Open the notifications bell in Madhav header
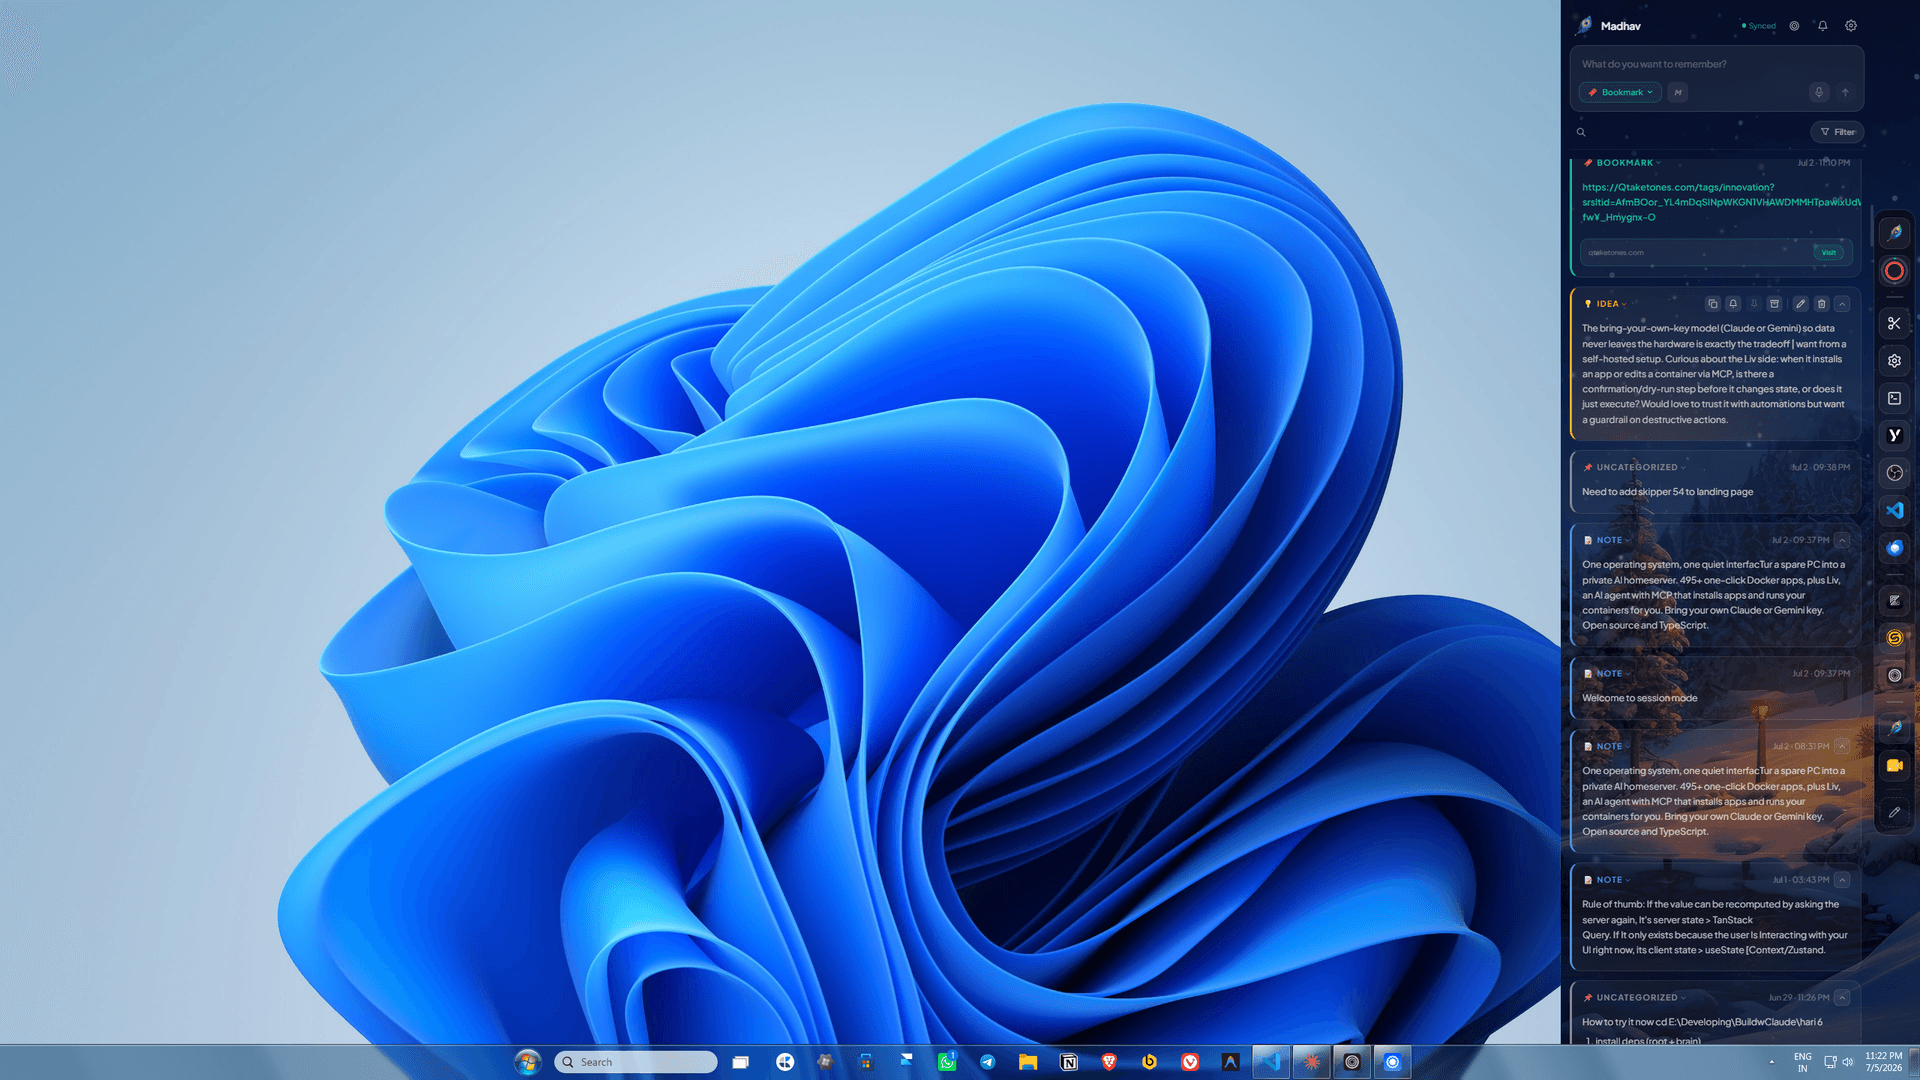1920x1080 pixels. [x=1822, y=26]
